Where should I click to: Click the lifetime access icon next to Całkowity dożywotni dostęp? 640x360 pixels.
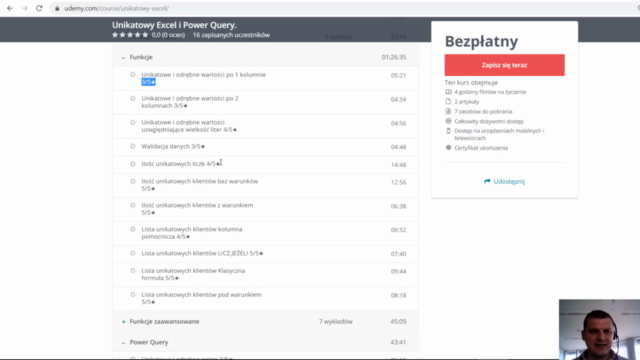tap(448, 121)
